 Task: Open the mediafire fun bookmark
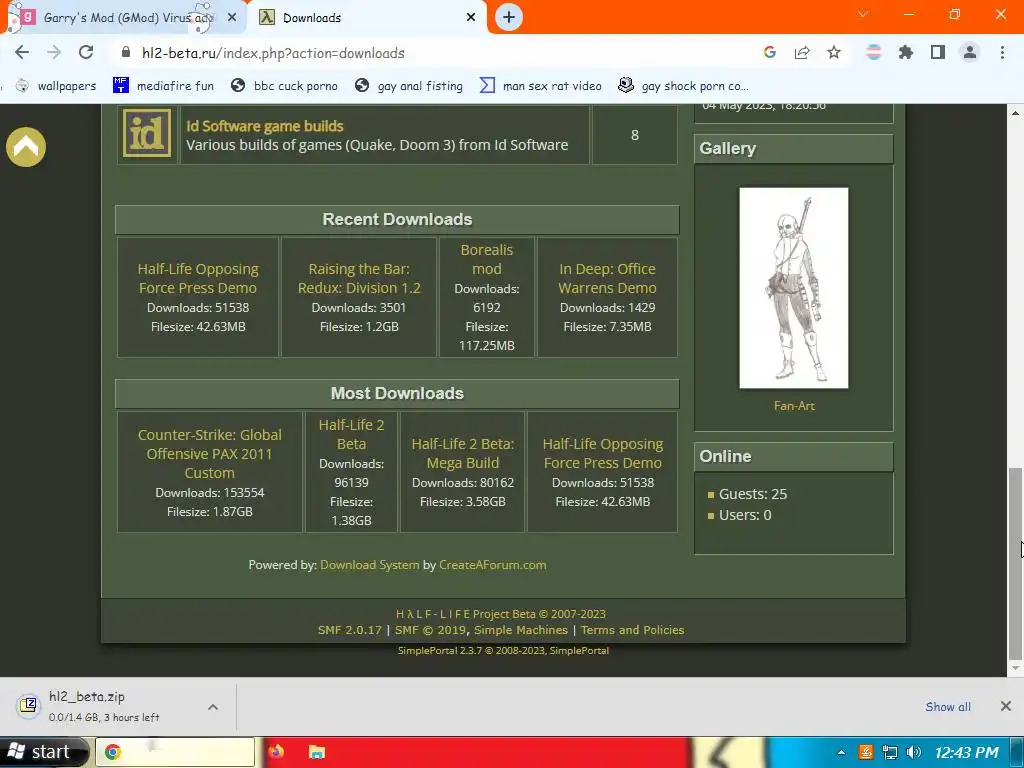click(163, 86)
